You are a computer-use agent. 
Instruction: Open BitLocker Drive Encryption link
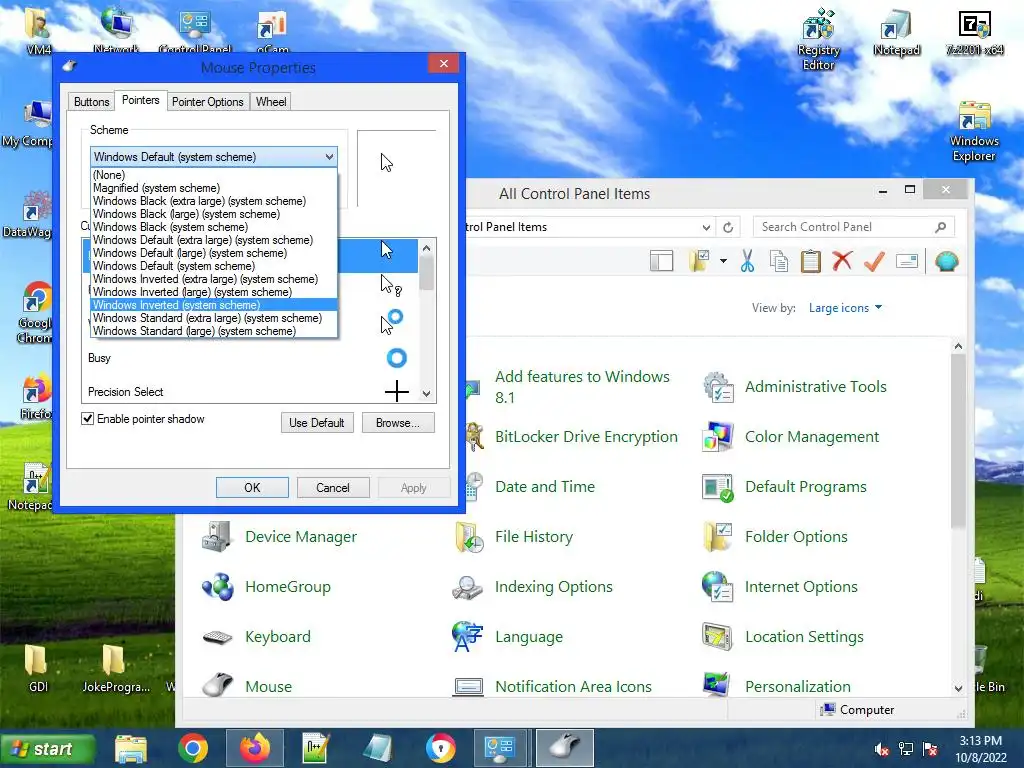tap(586, 437)
